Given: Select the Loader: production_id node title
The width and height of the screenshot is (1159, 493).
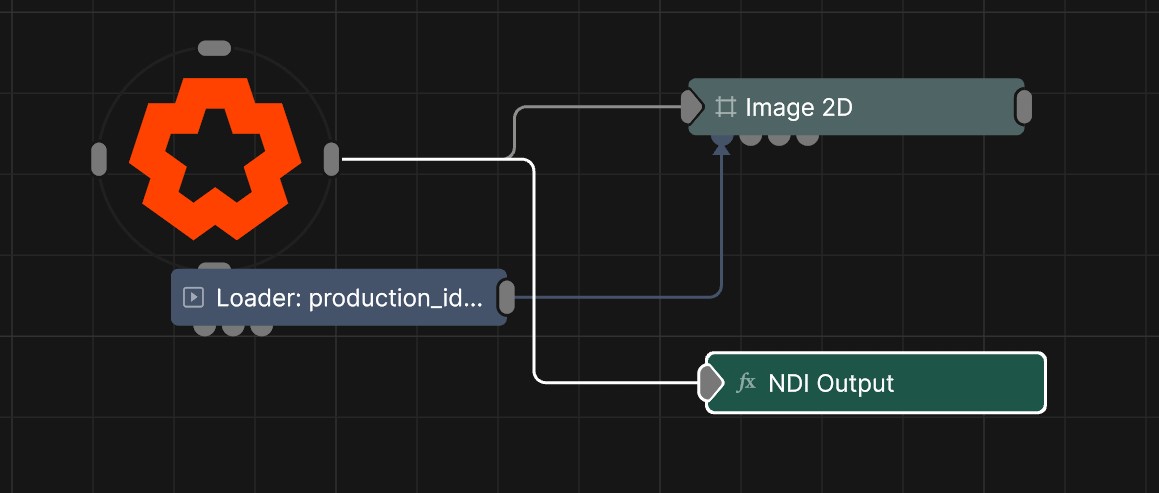Looking at the screenshot, I should [x=349, y=297].
